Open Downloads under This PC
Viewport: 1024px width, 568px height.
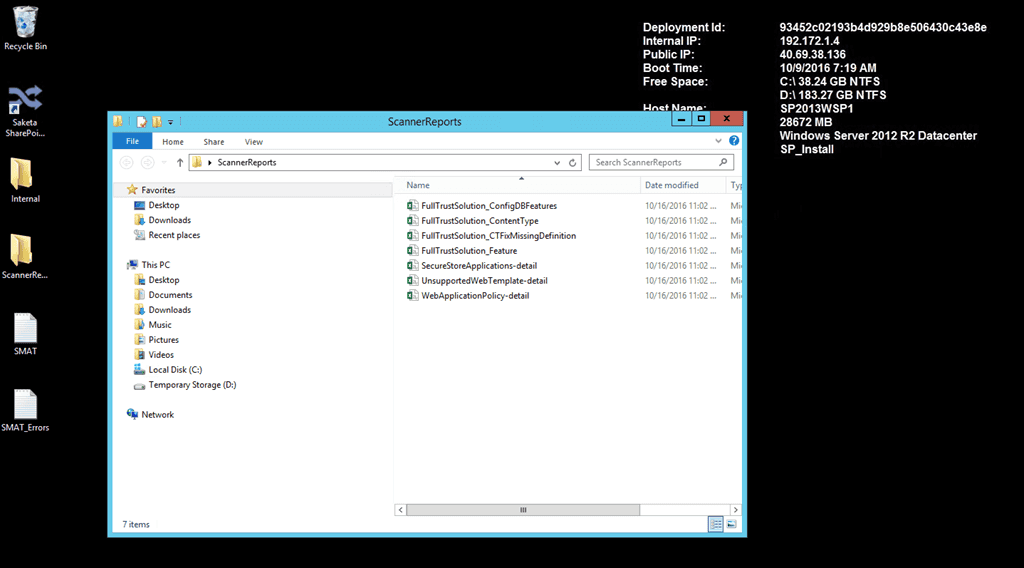click(169, 309)
